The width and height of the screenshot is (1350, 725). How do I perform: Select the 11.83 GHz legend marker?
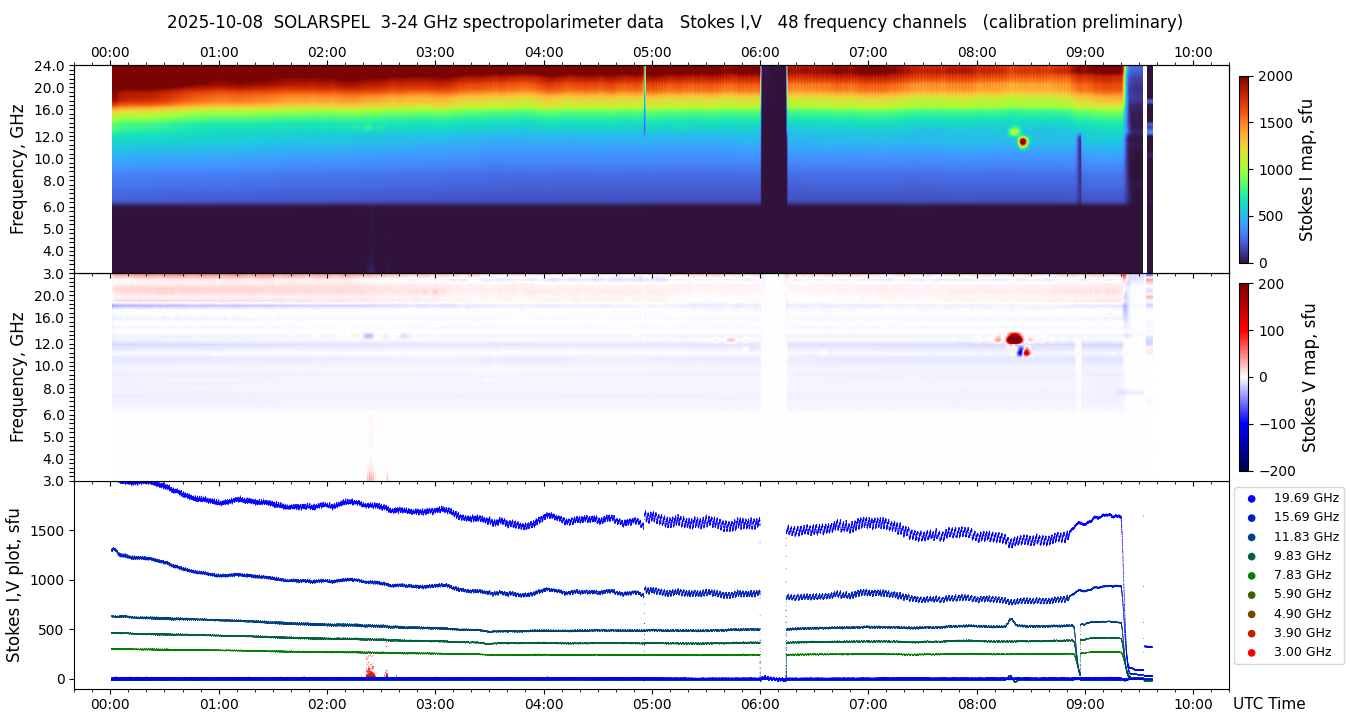click(x=1251, y=537)
